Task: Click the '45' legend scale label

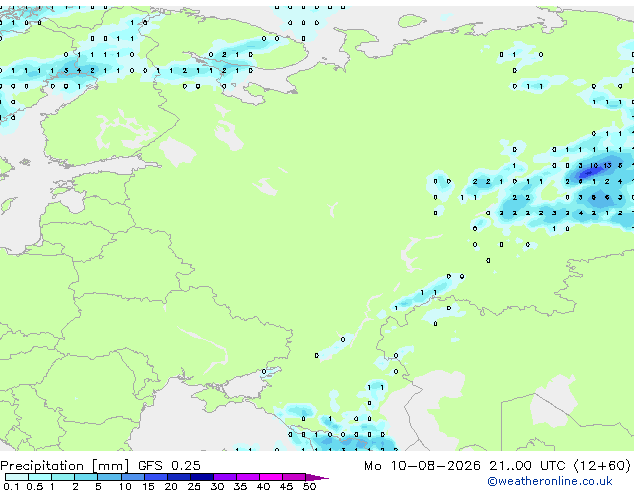Action: [x=286, y=486]
